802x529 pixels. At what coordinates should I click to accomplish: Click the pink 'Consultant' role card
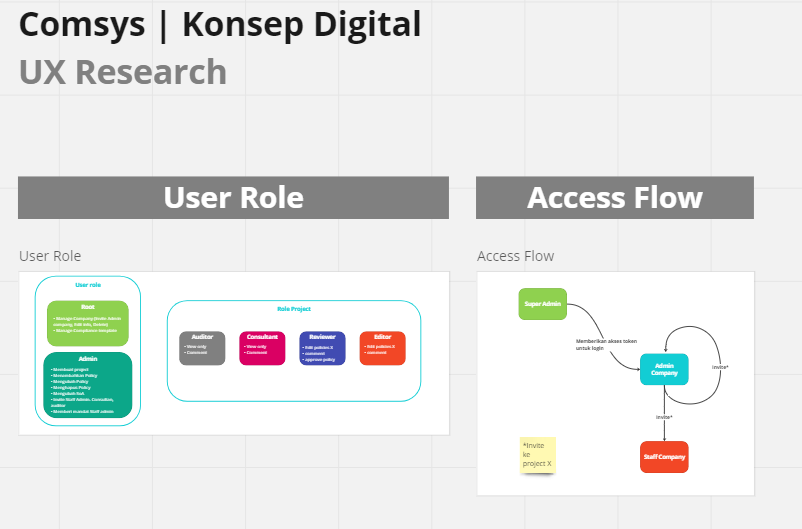(x=262, y=348)
